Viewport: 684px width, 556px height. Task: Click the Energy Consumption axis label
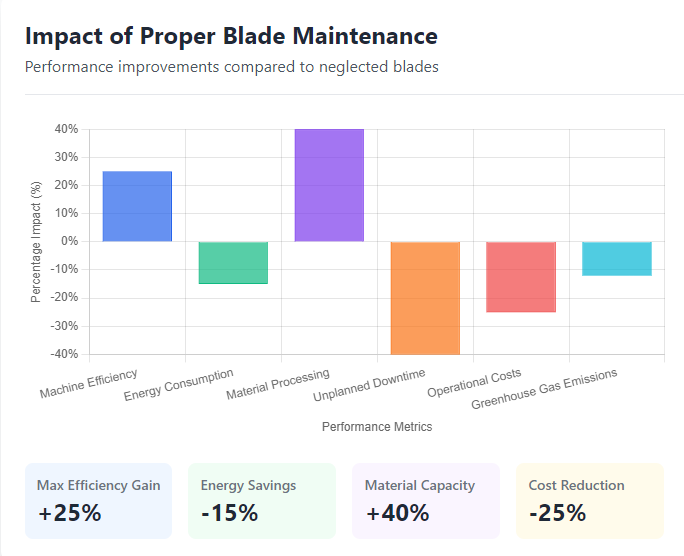tap(179, 386)
